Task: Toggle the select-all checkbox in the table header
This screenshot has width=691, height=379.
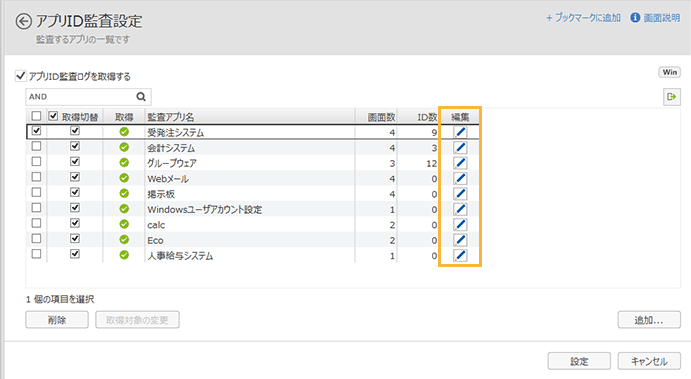Action: tap(36, 116)
